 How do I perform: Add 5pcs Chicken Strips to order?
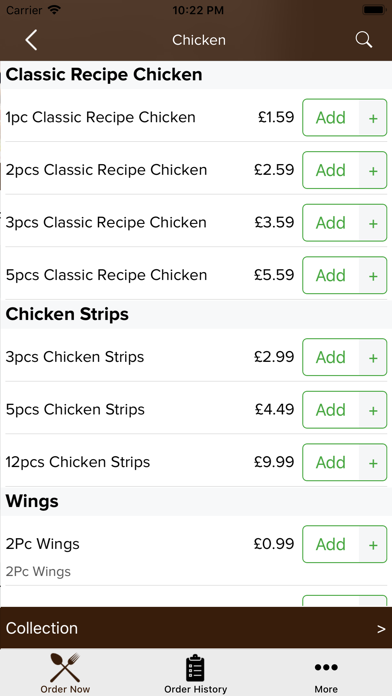click(331, 410)
